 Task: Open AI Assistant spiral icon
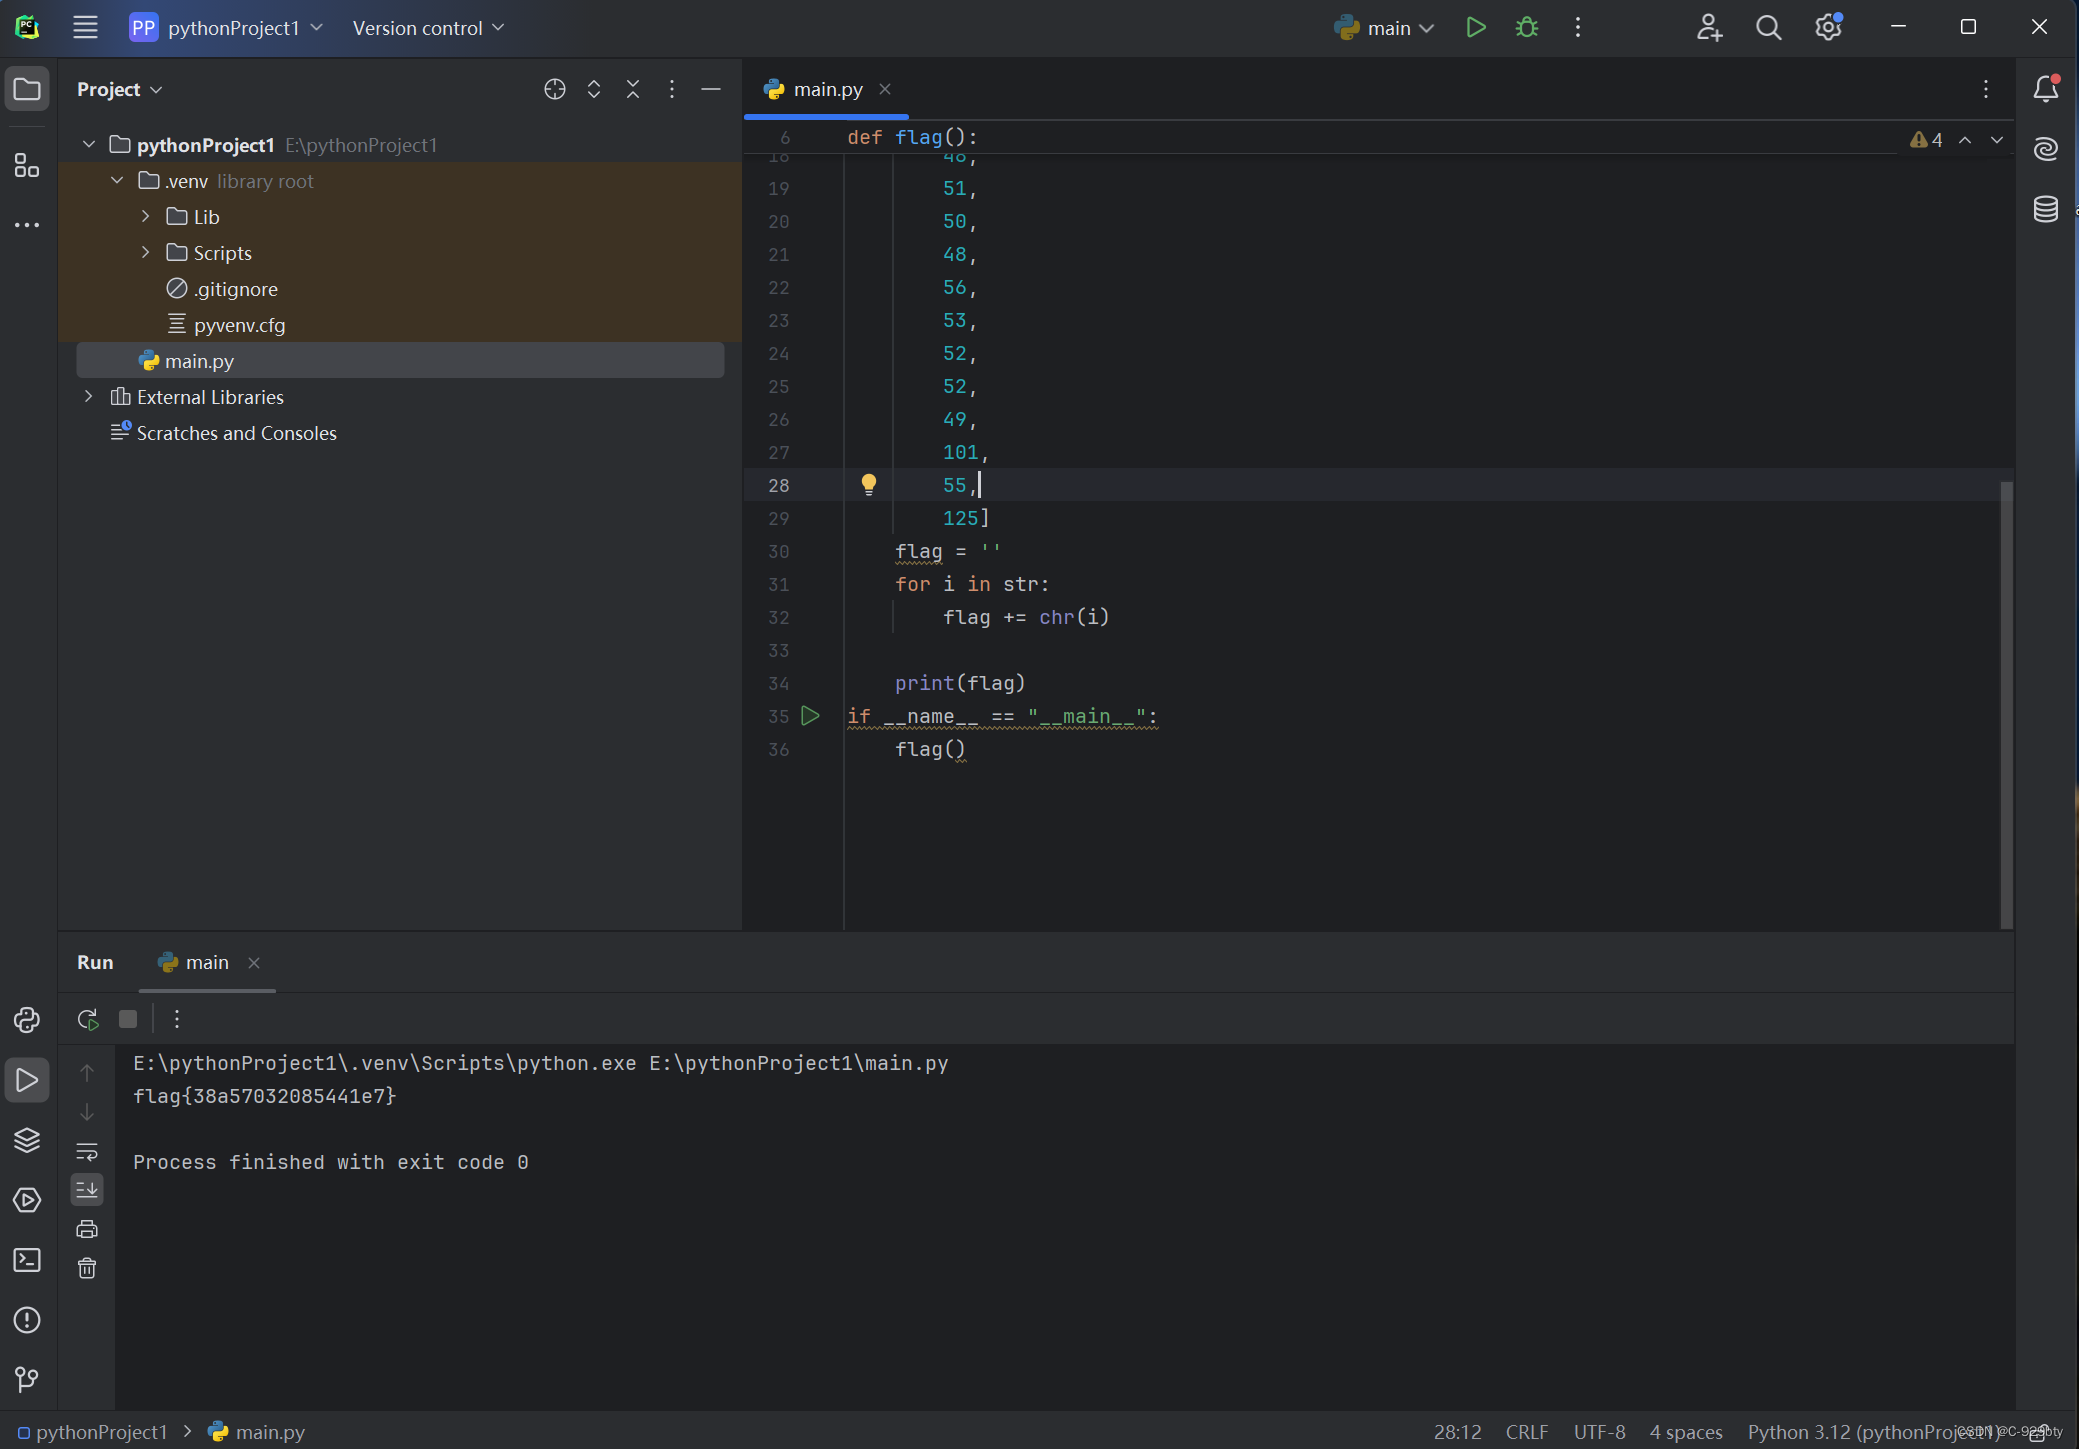click(2045, 149)
